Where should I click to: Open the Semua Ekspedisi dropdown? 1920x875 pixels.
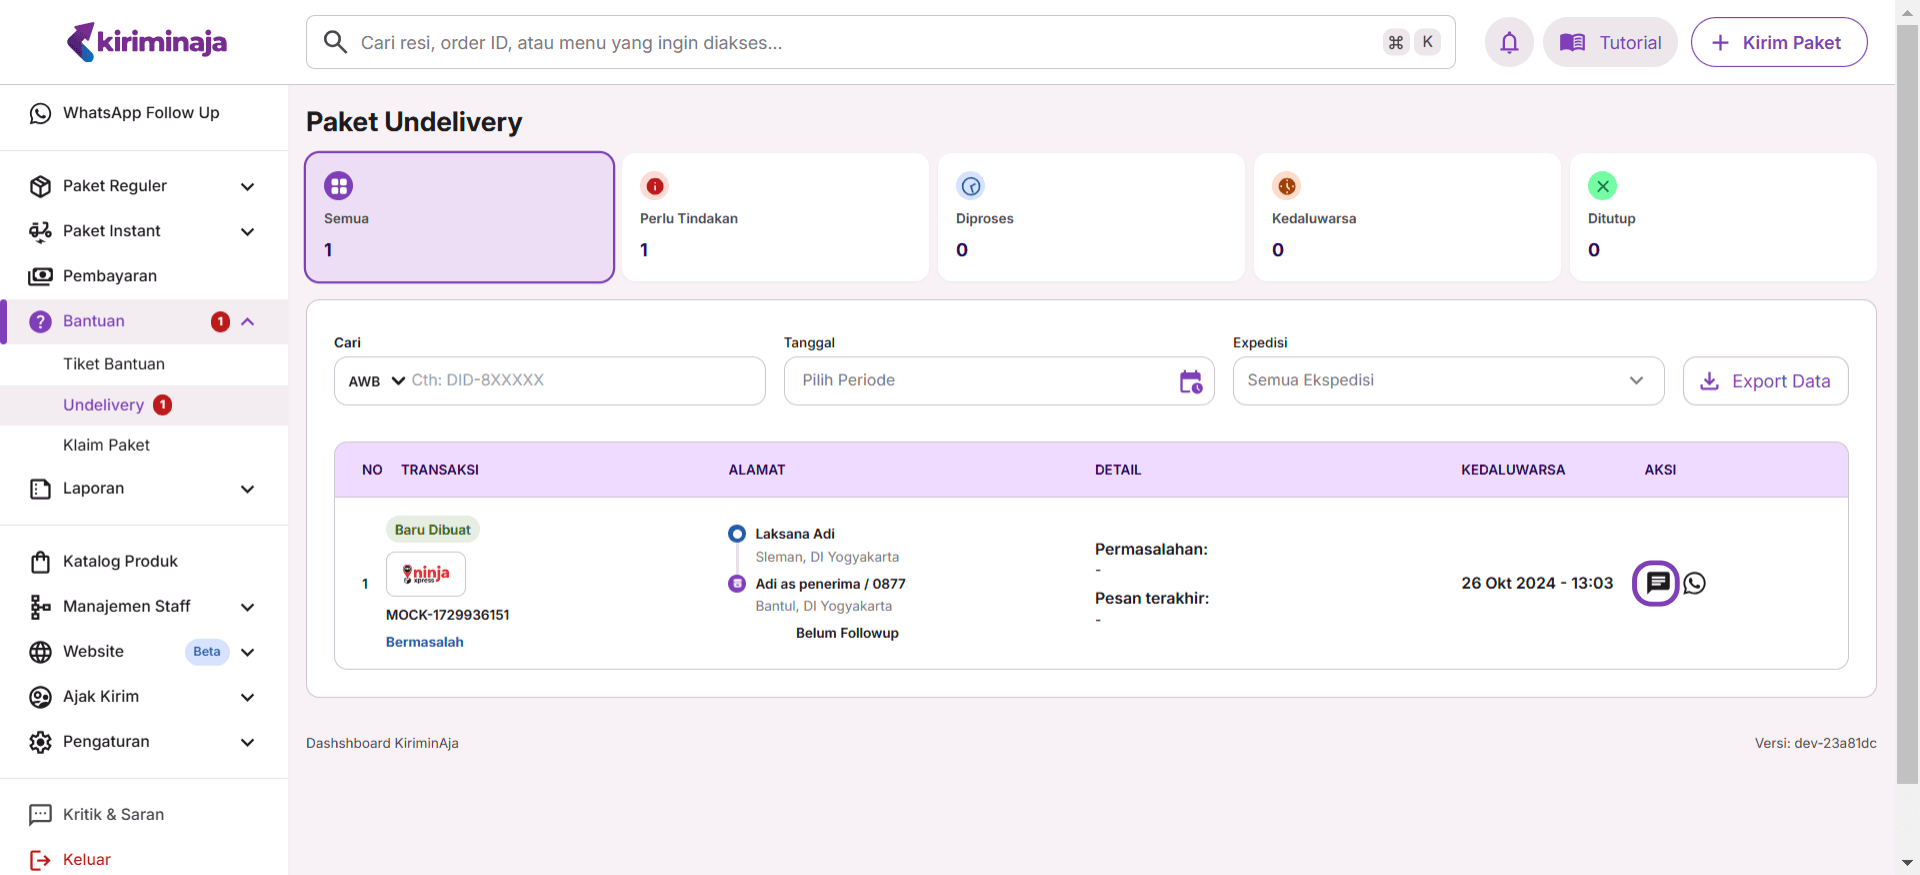coord(1448,381)
